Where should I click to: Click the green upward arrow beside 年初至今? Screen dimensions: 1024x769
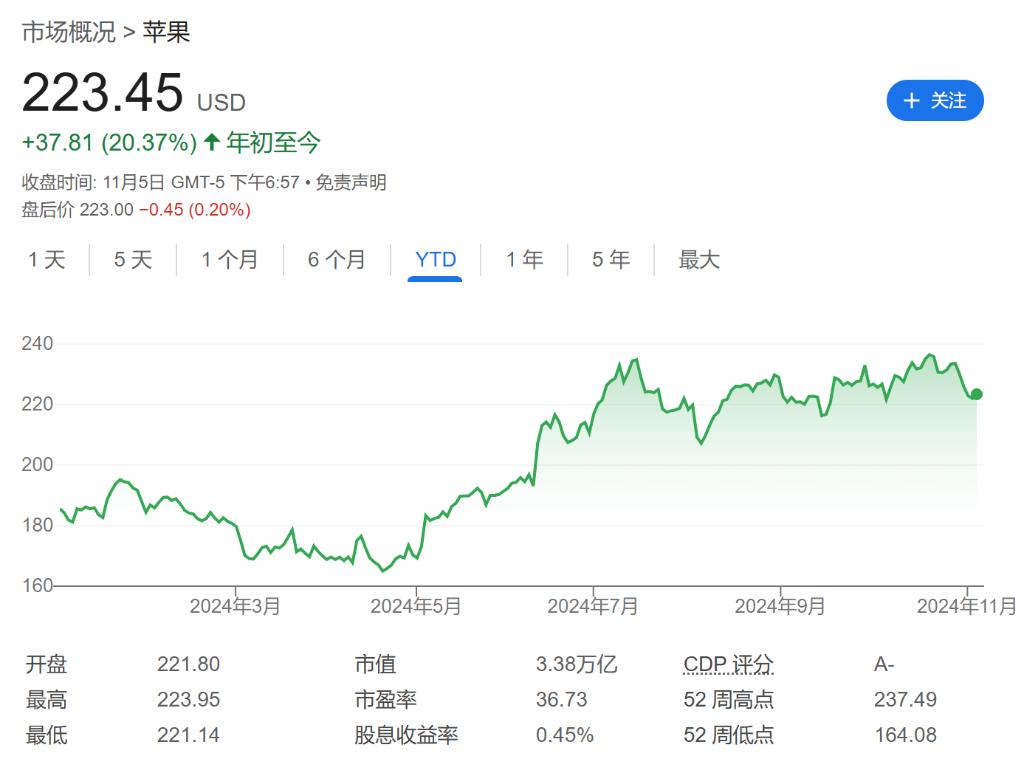[x=211, y=142]
